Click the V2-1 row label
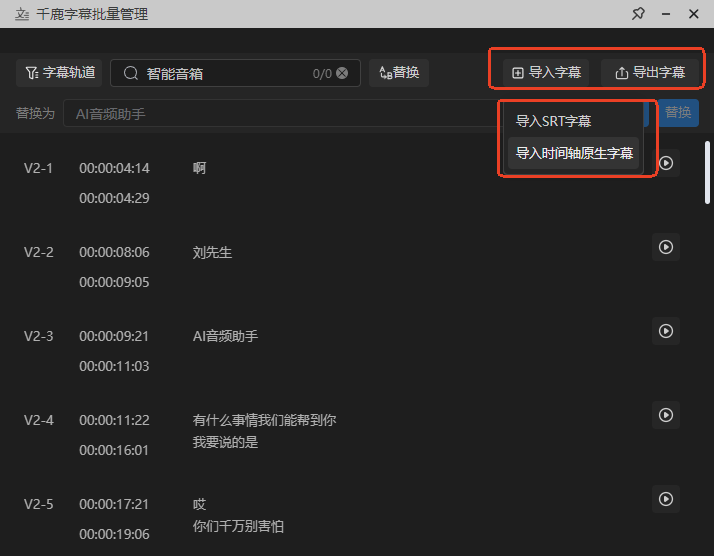714x556 pixels. [x=38, y=168]
